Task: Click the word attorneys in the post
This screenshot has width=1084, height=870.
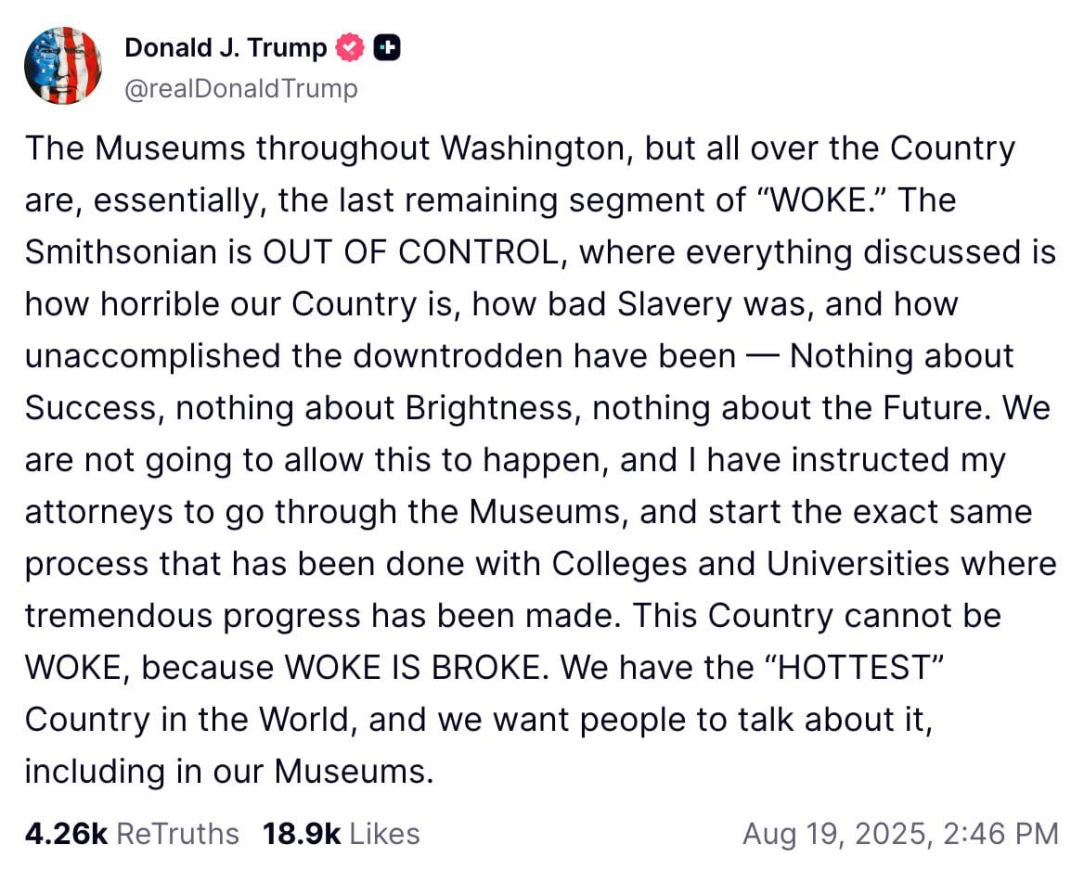Action: [x=100, y=512]
